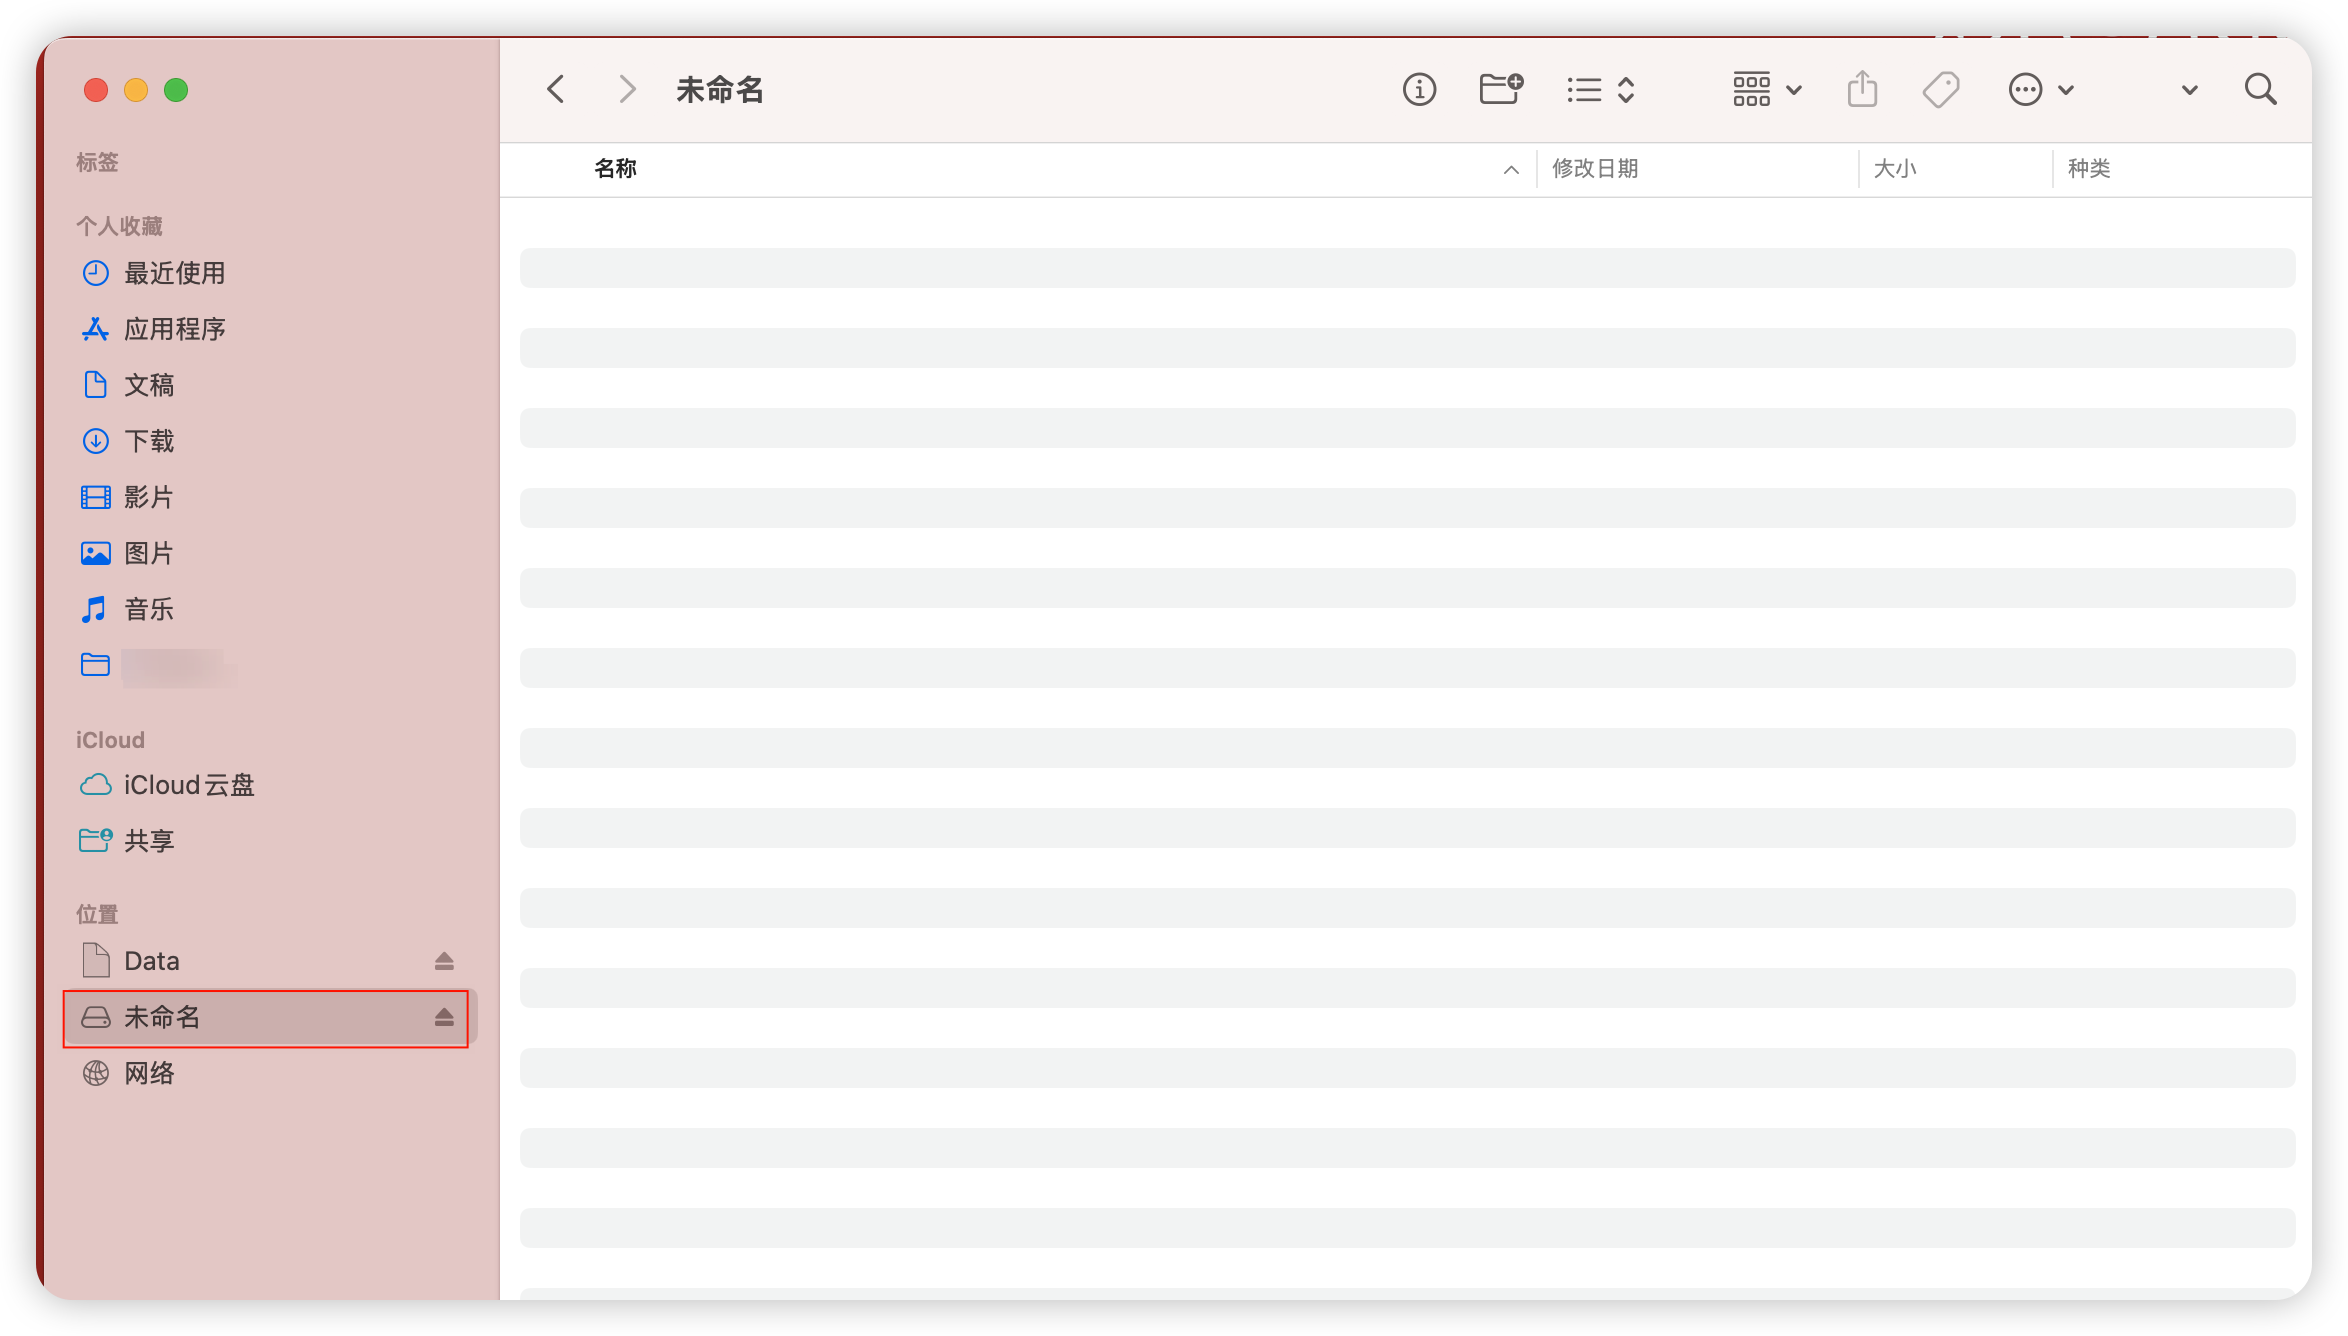Expand the group-by grid dropdown
The width and height of the screenshot is (2348, 1336).
(x=1767, y=90)
